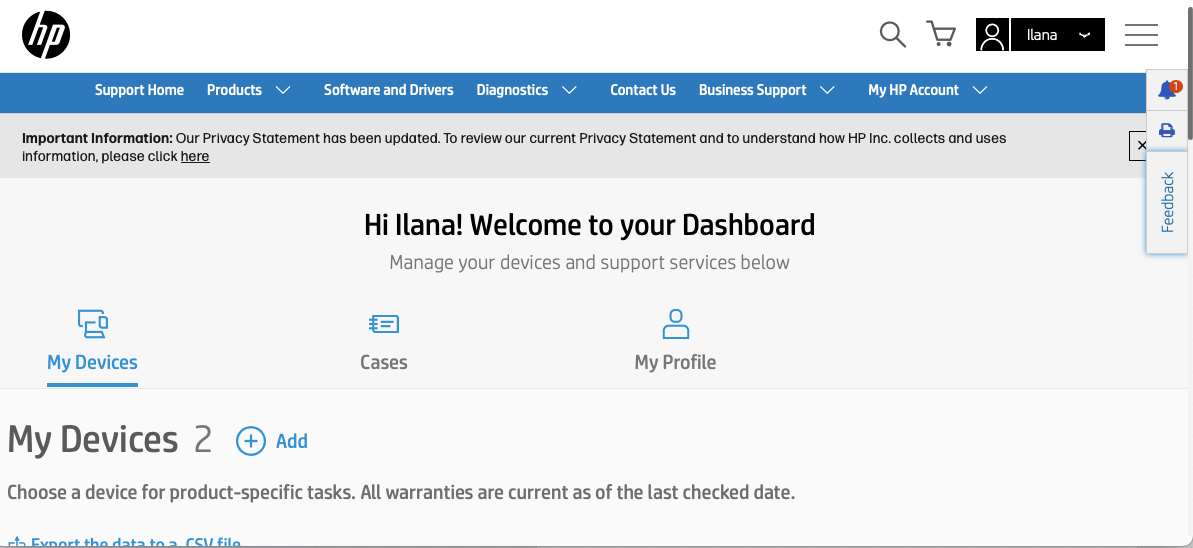Image resolution: width=1193 pixels, height=548 pixels.
Task: Dismiss the privacy information banner
Action: pos(1140,145)
